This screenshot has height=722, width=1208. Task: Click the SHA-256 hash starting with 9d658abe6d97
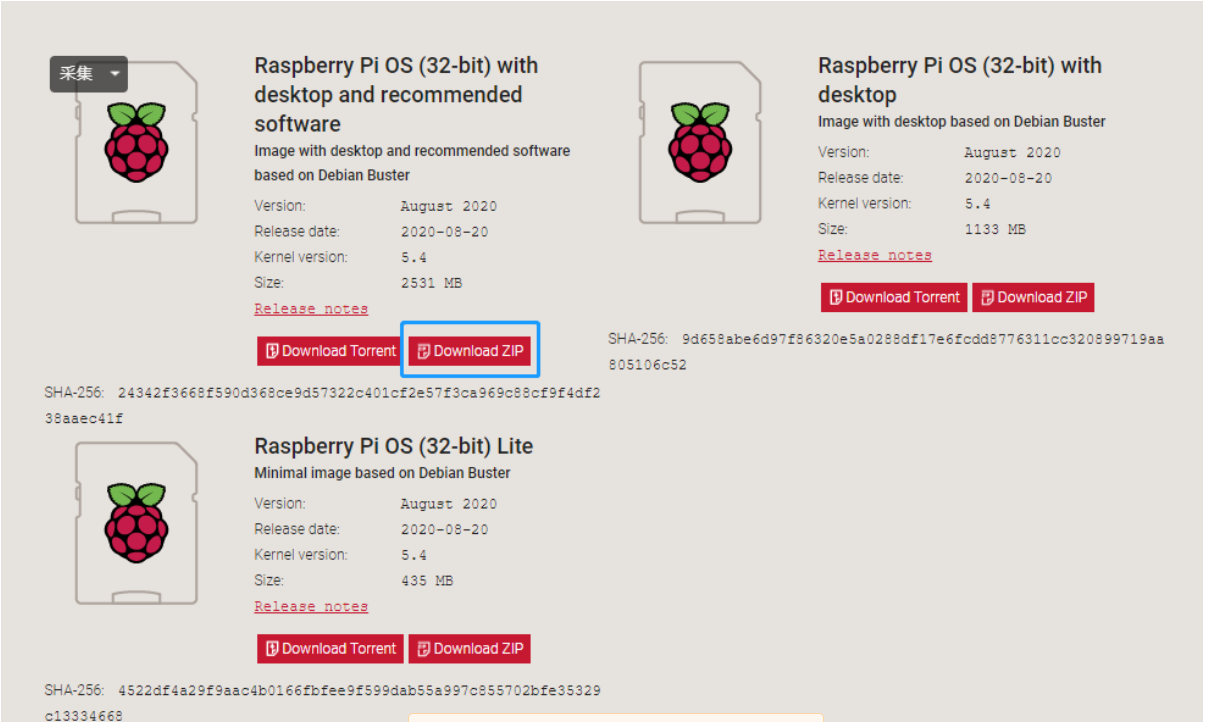886,352
